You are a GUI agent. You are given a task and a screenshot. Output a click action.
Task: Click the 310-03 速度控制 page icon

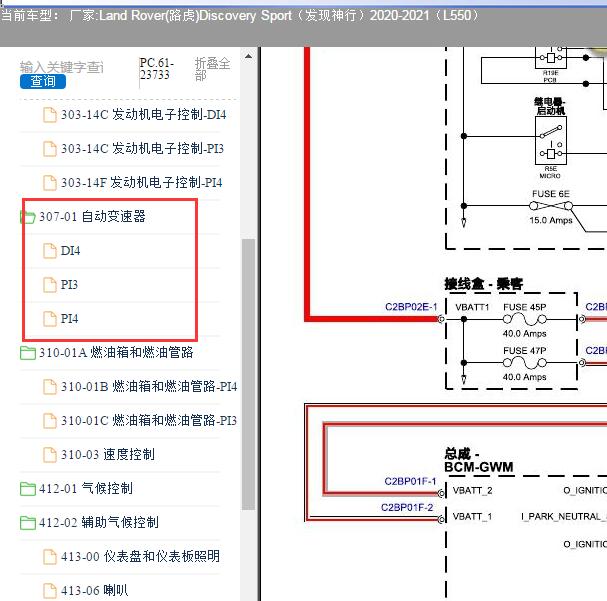50,455
